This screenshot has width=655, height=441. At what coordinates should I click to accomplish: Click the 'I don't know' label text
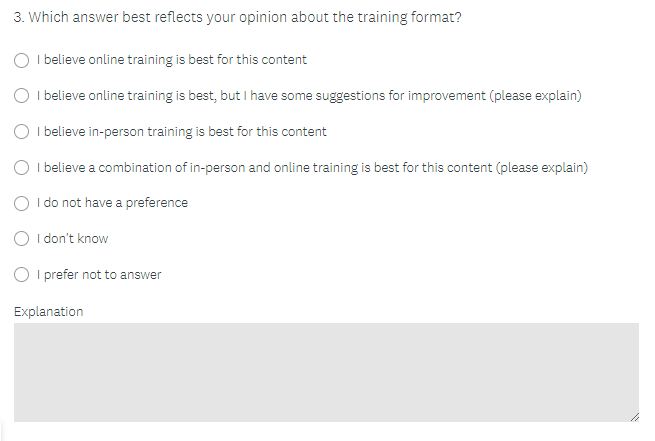[x=72, y=239]
